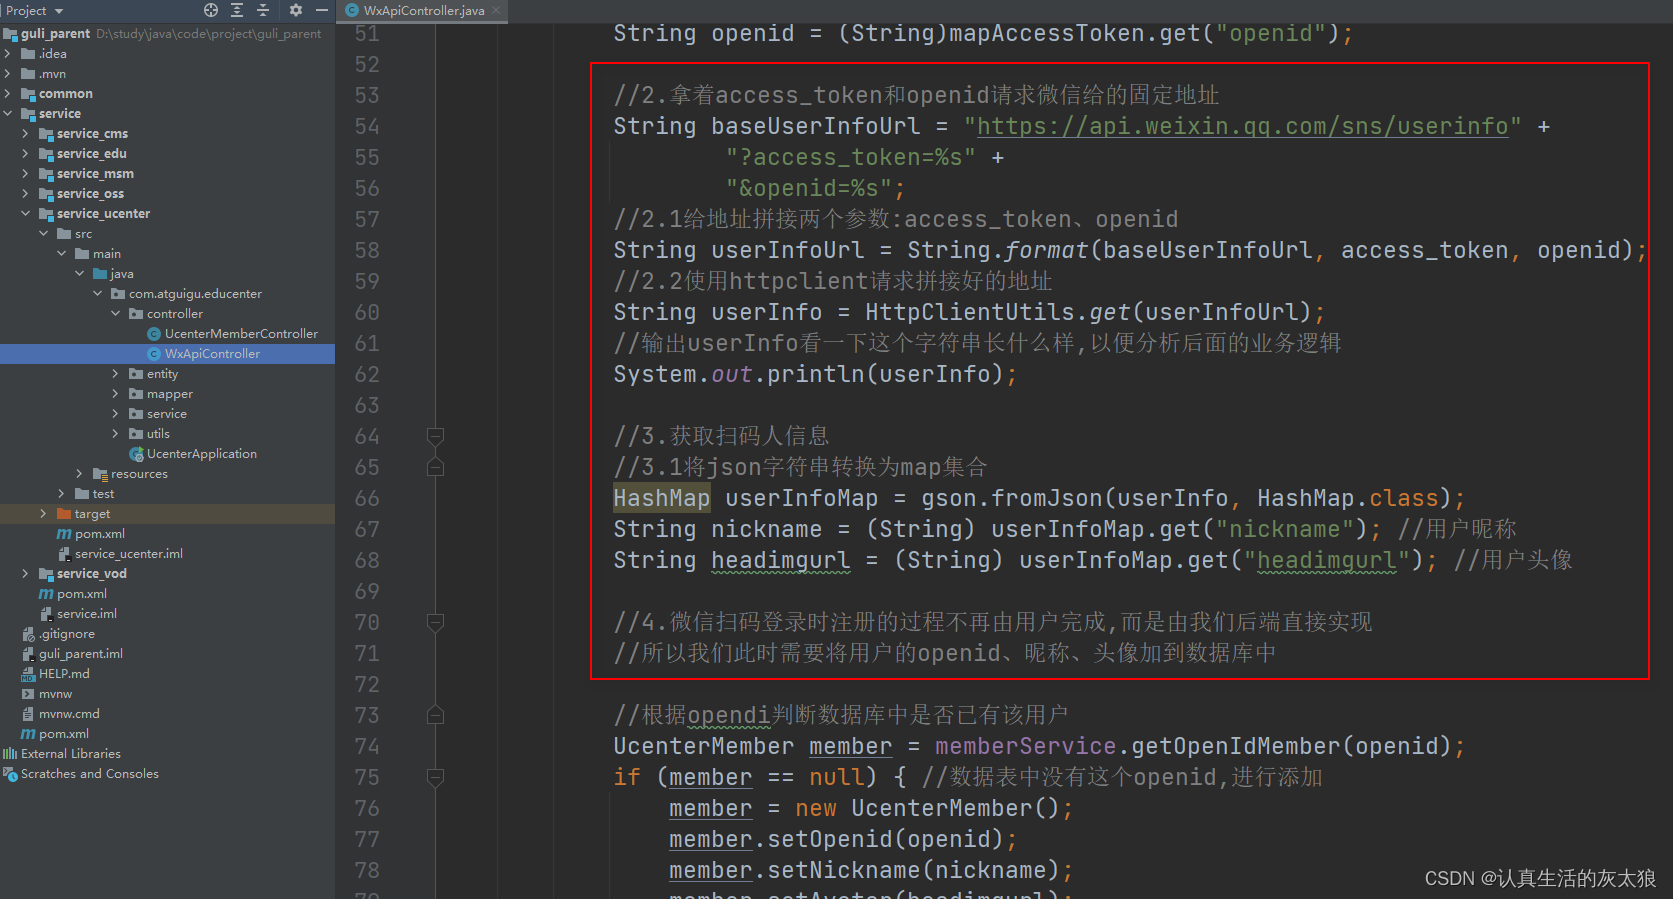Expand the service_vod module
The image size is (1673, 899).
click(26, 574)
